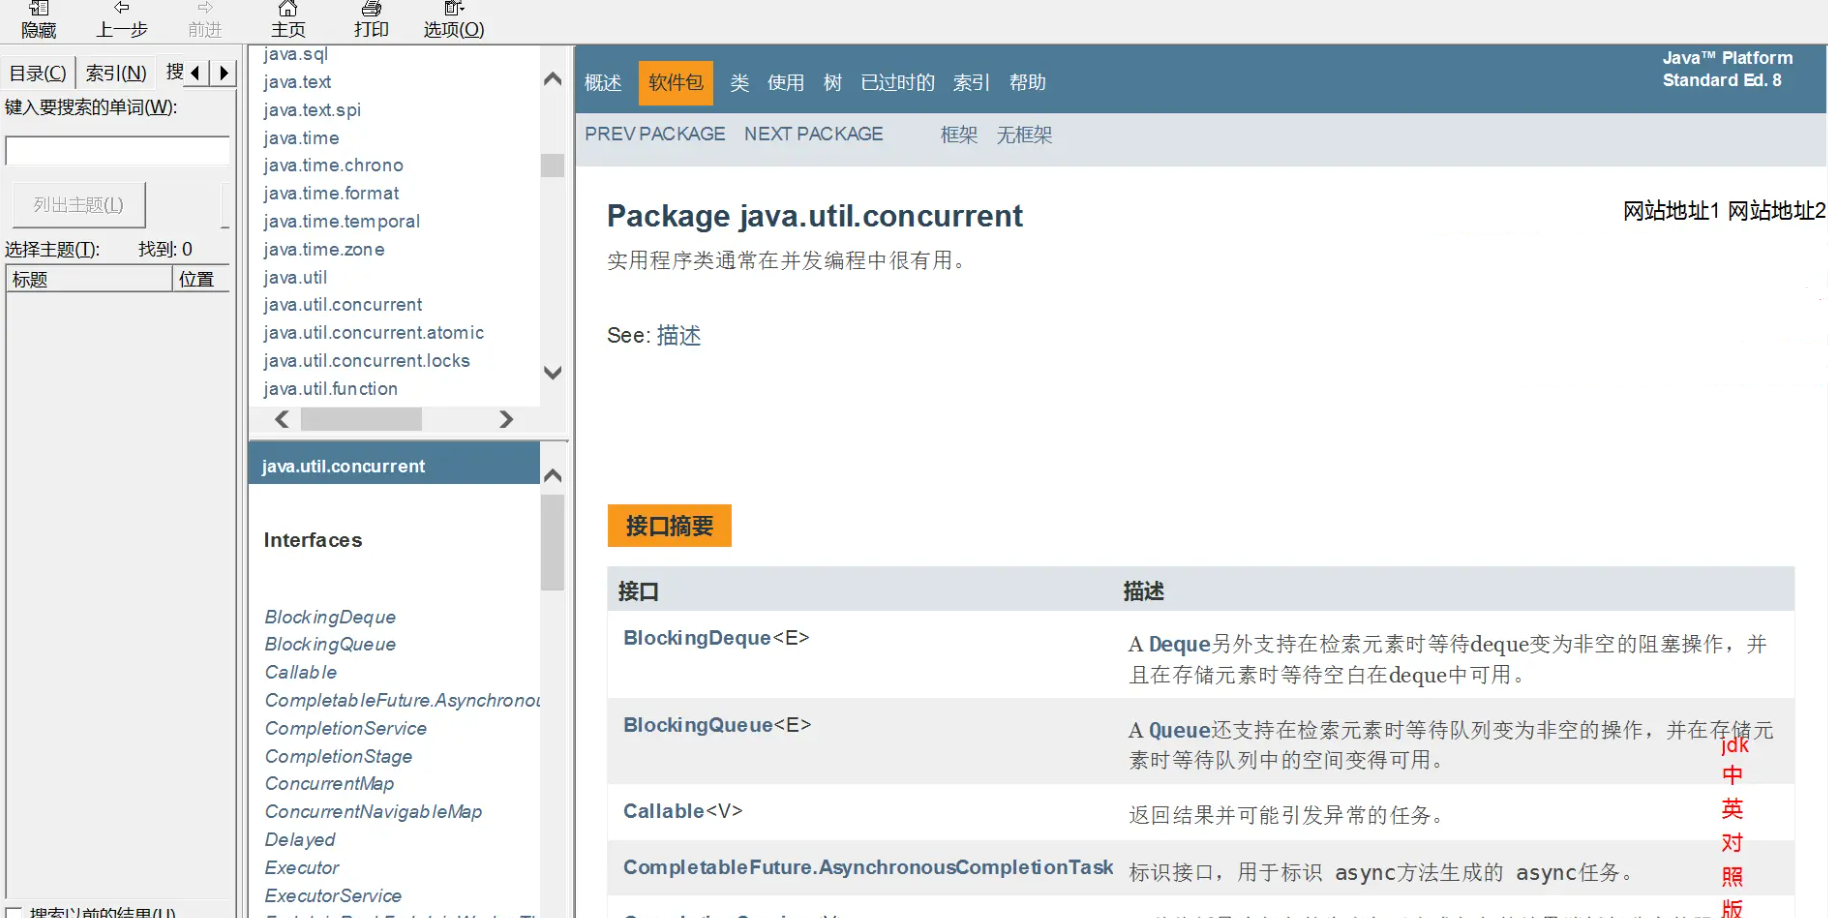Screen dimensions: 1828x918
Task: Click package list scroll-right arrow
Action: pyautogui.click(x=506, y=419)
